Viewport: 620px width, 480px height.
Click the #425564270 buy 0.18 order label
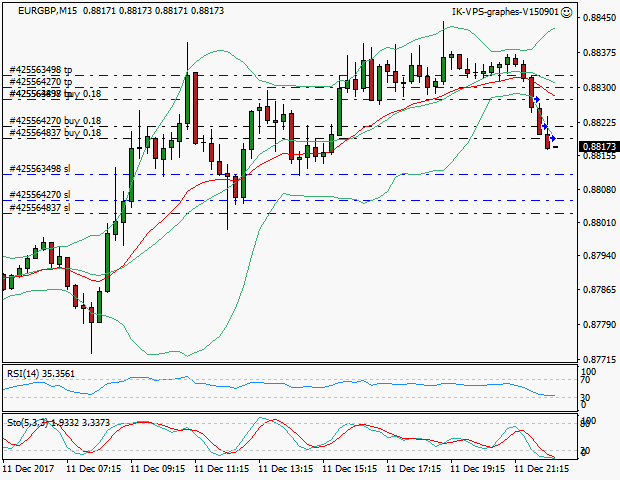click(x=55, y=121)
